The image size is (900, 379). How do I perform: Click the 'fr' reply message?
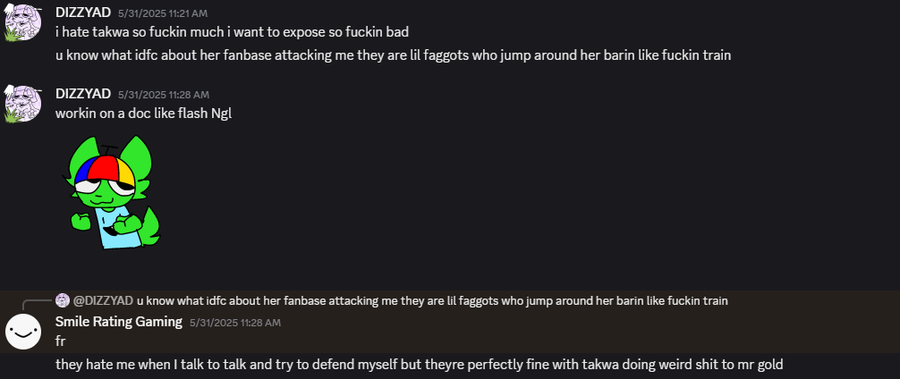click(x=61, y=341)
